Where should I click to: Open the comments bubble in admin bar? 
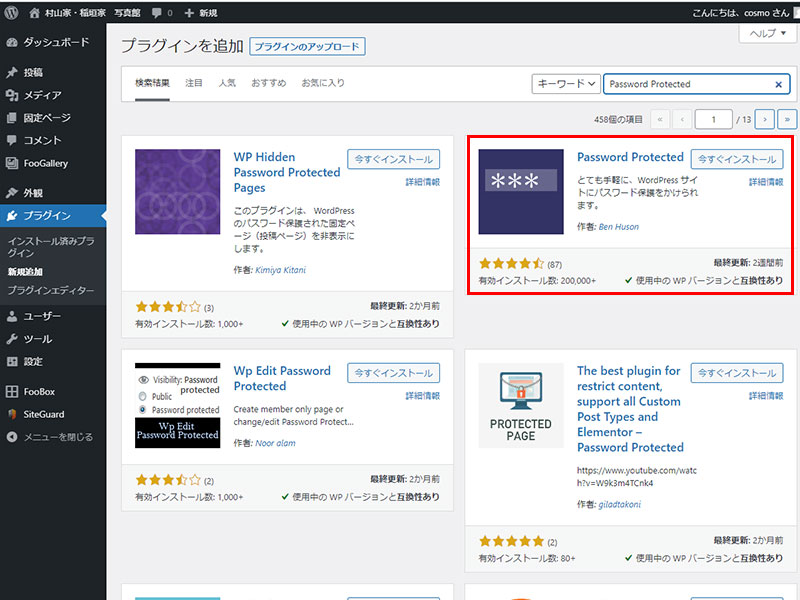[161, 13]
